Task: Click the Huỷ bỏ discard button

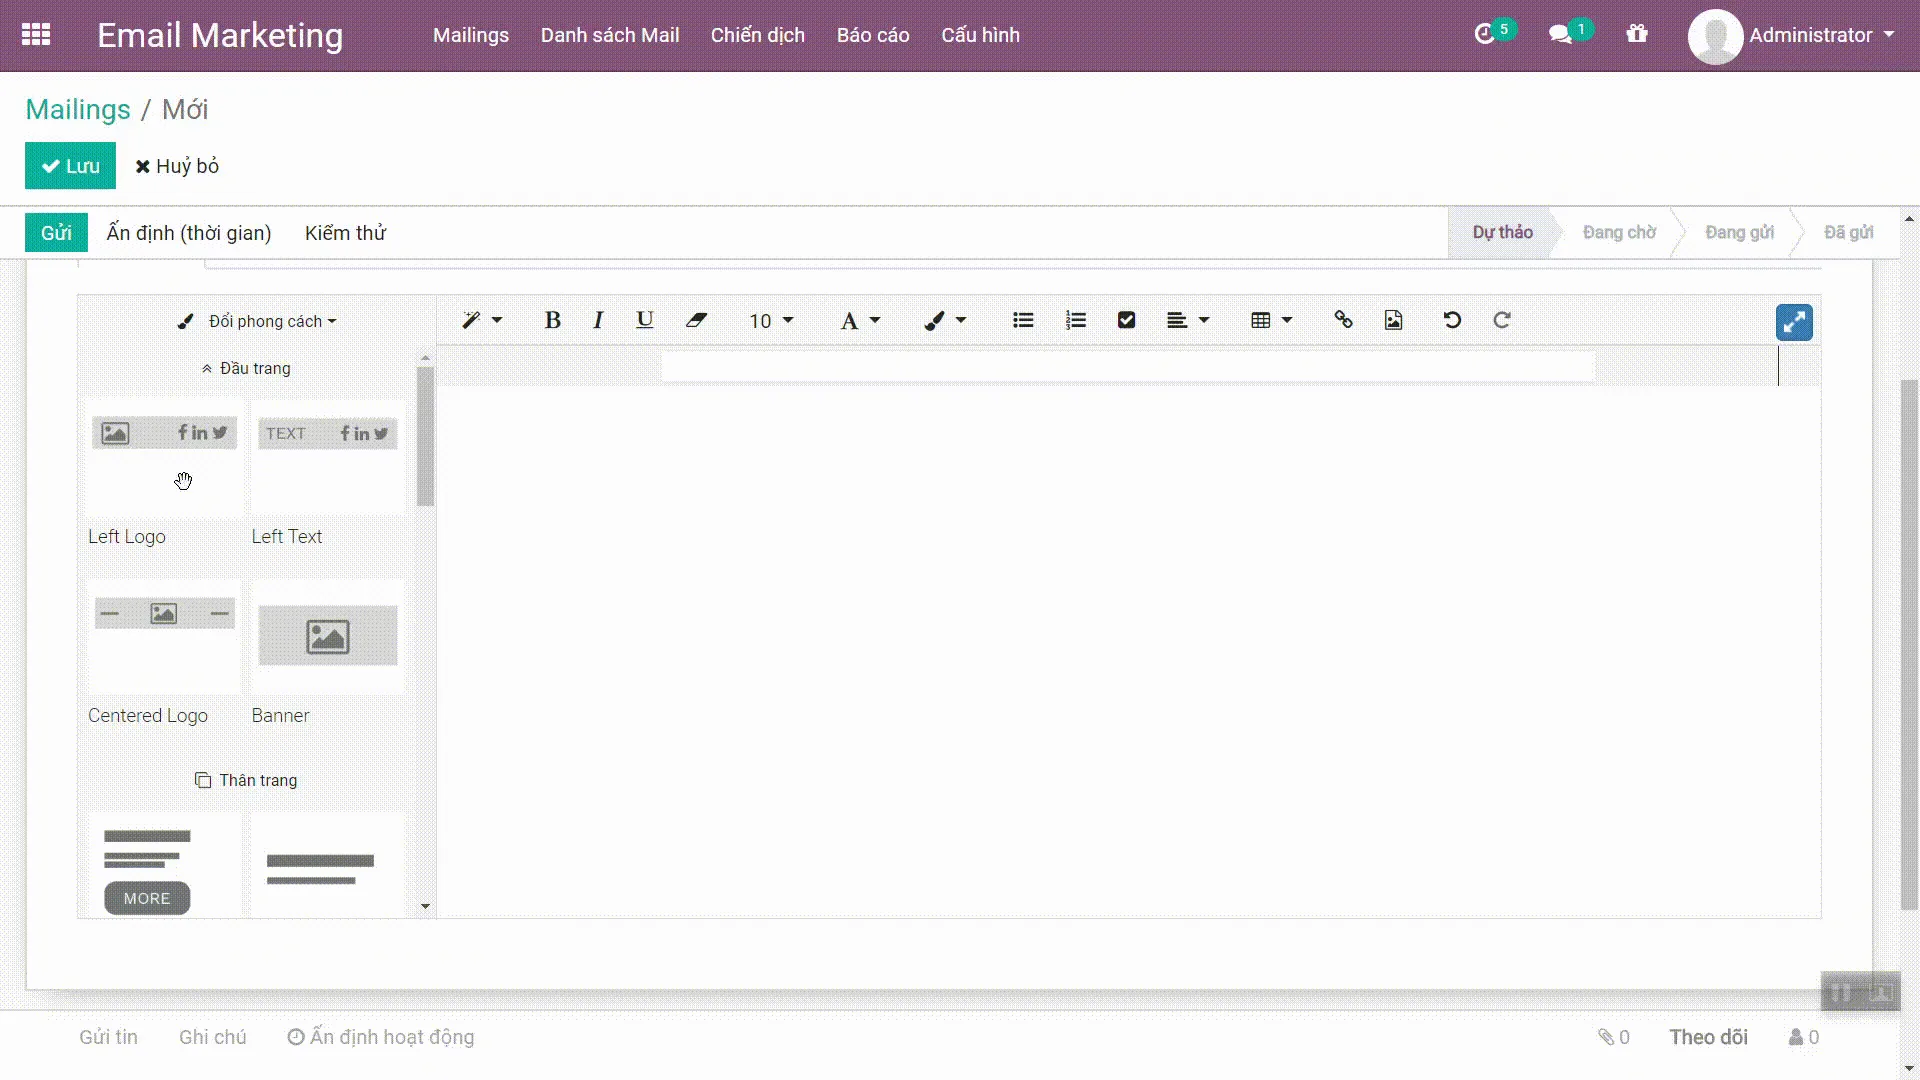Action: [x=177, y=166]
